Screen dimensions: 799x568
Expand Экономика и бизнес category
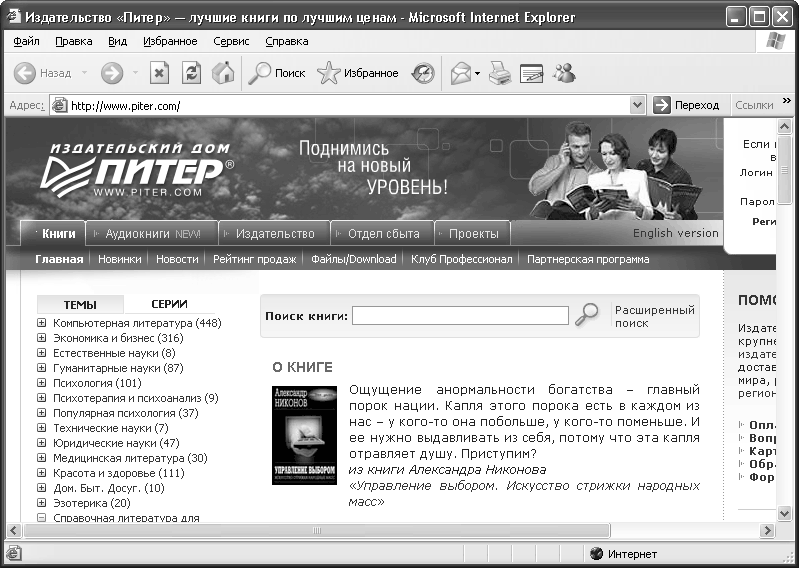pyautogui.click(x=42, y=339)
